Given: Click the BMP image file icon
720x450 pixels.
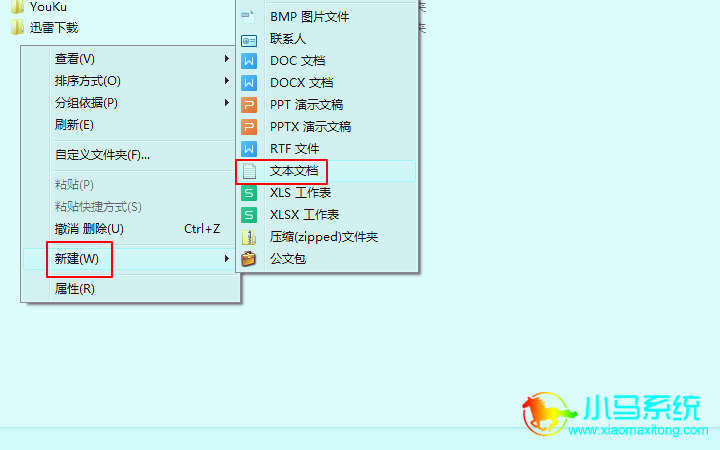Looking at the screenshot, I should 248,17.
